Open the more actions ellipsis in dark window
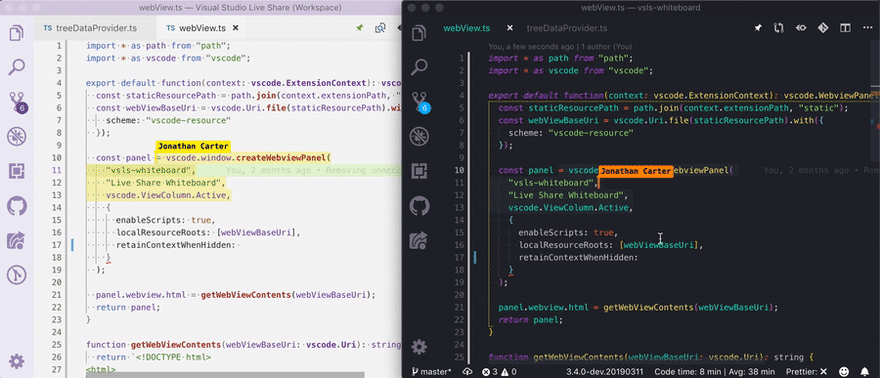Image resolution: width=880 pixels, height=378 pixels. click(x=867, y=28)
